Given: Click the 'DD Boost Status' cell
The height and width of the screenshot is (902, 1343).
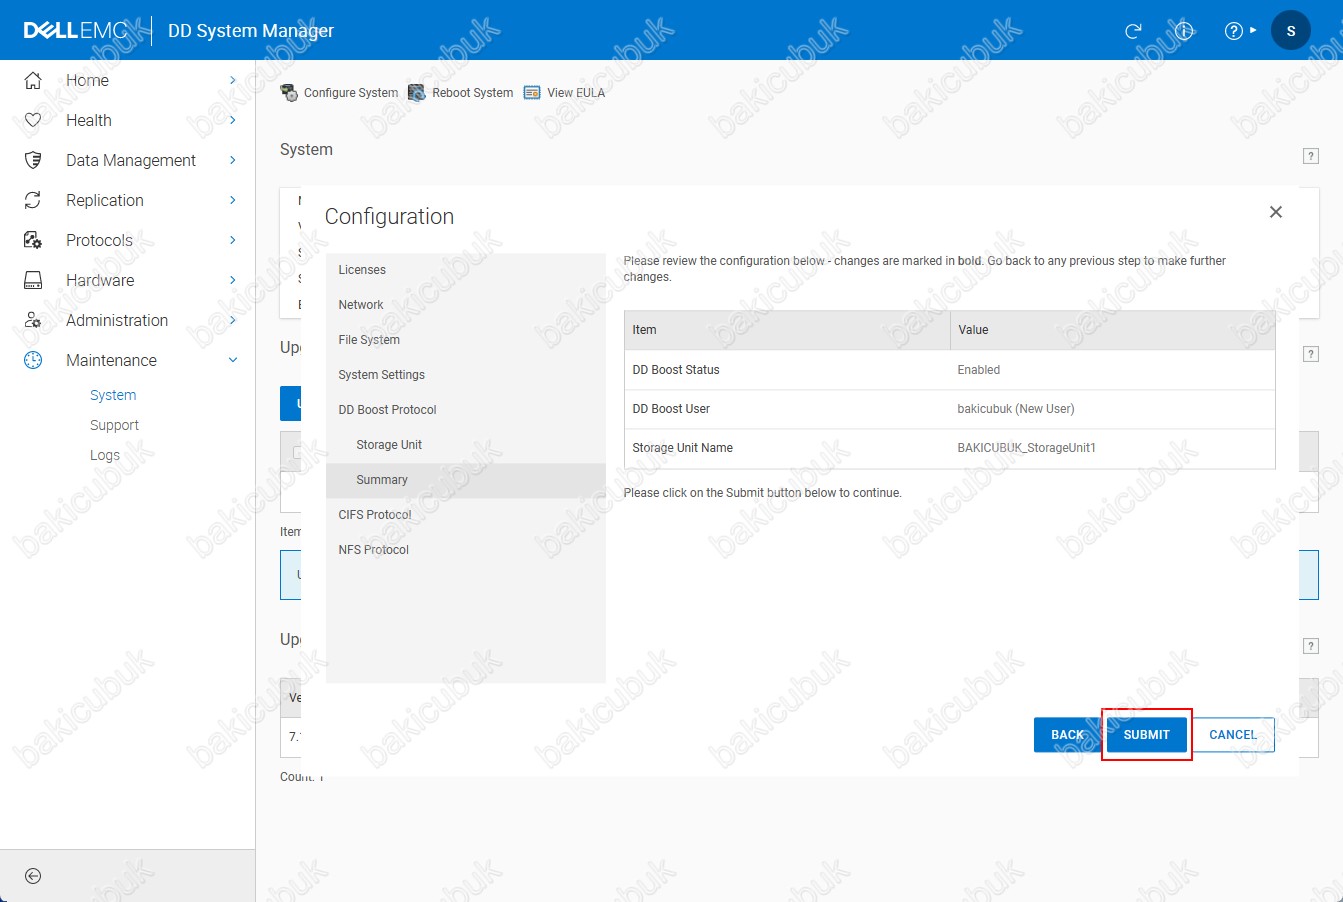Looking at the screenshot, I should click(787, 370).
